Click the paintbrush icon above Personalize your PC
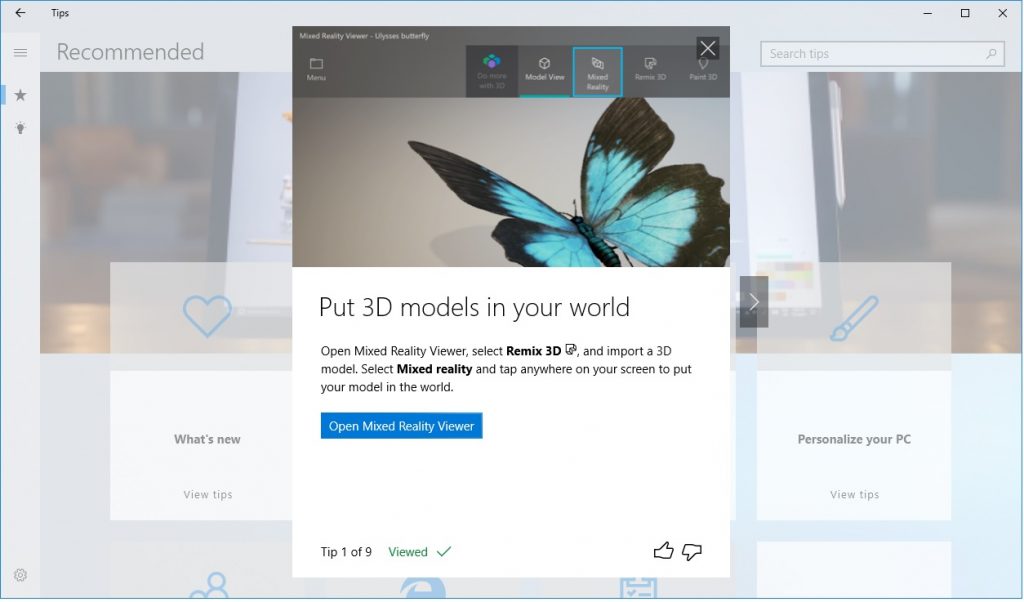Image resolution: width=1024 pixels, height=602 pixels. pyautogui.click(x=854, y=318)
